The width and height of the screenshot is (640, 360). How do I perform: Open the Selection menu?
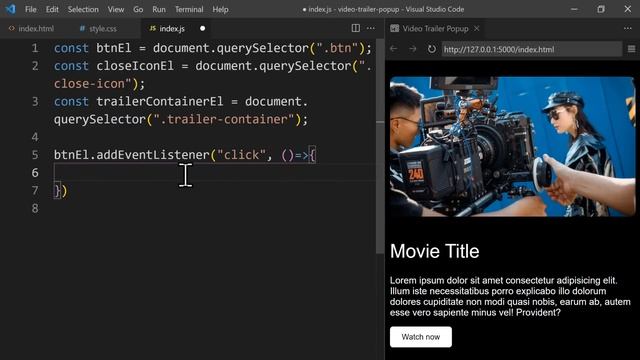(x=83, y=9)
